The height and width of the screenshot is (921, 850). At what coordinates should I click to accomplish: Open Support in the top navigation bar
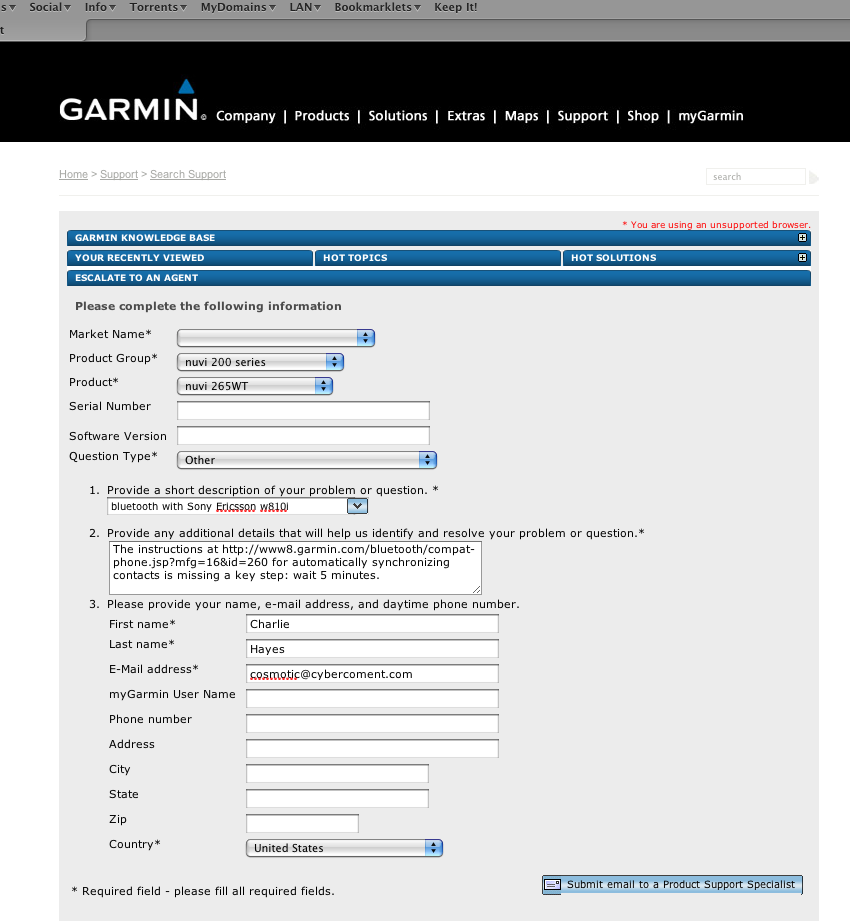tap(582, 116)
